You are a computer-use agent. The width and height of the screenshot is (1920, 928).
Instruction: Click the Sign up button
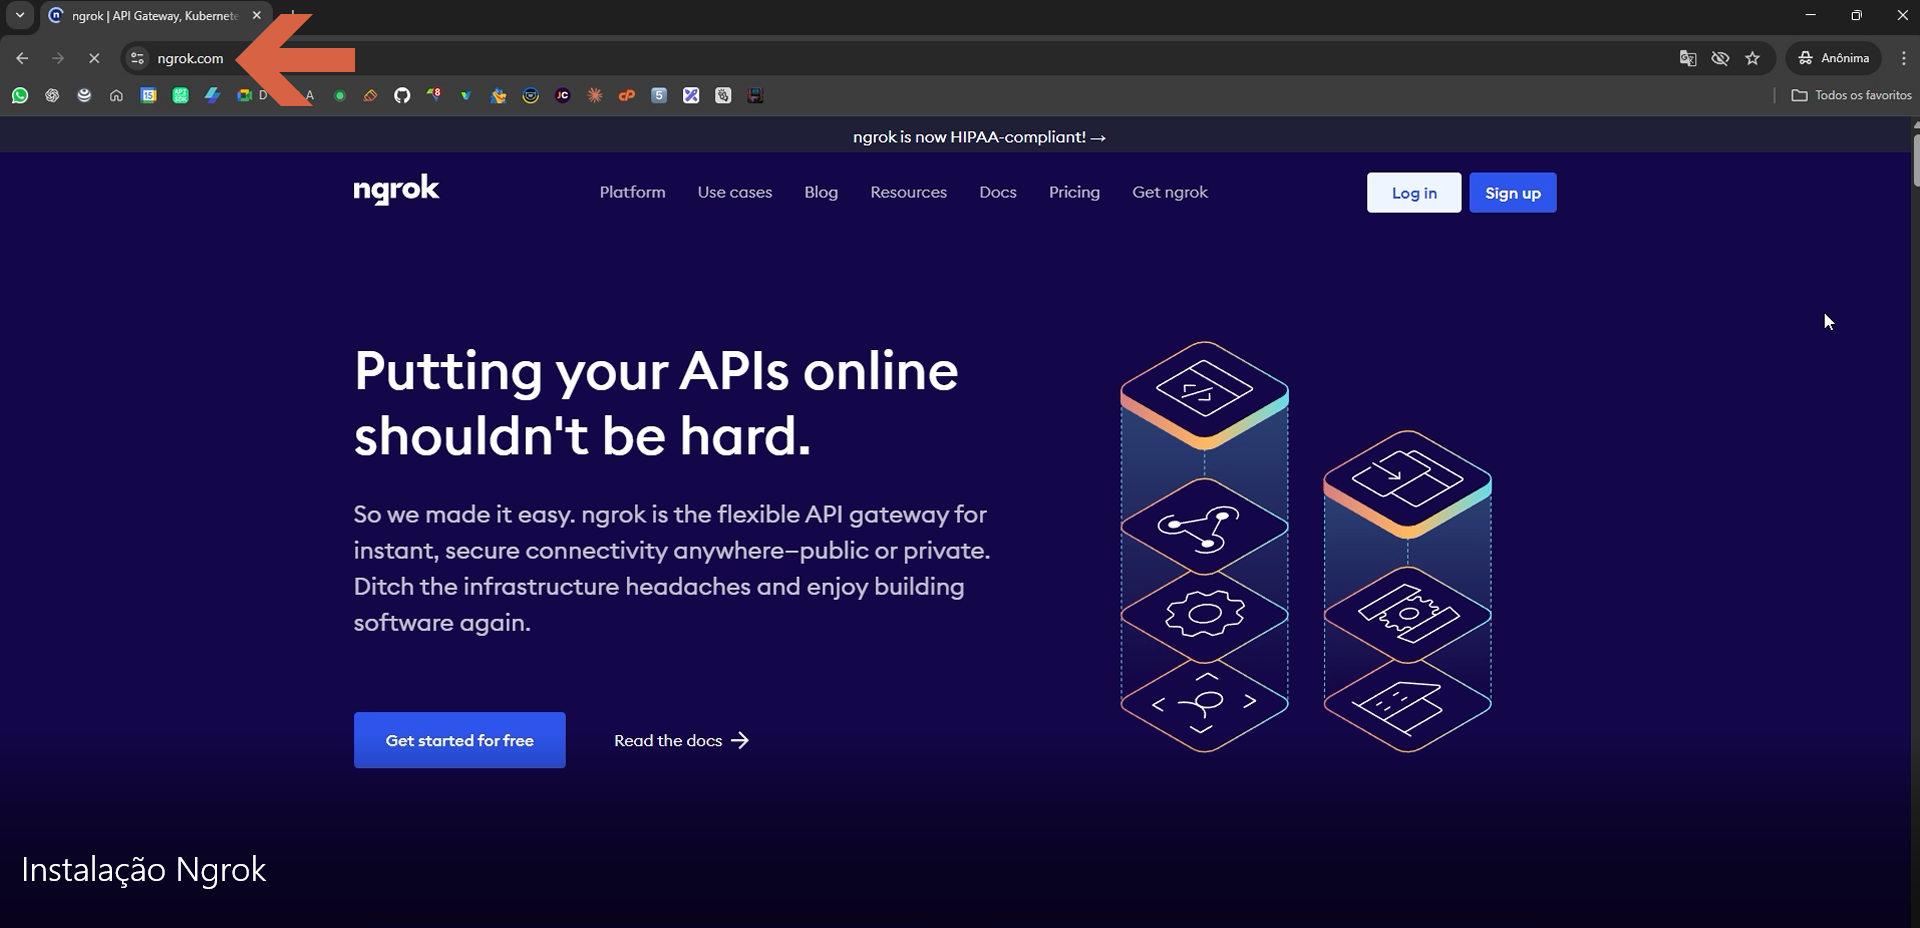1513,193
